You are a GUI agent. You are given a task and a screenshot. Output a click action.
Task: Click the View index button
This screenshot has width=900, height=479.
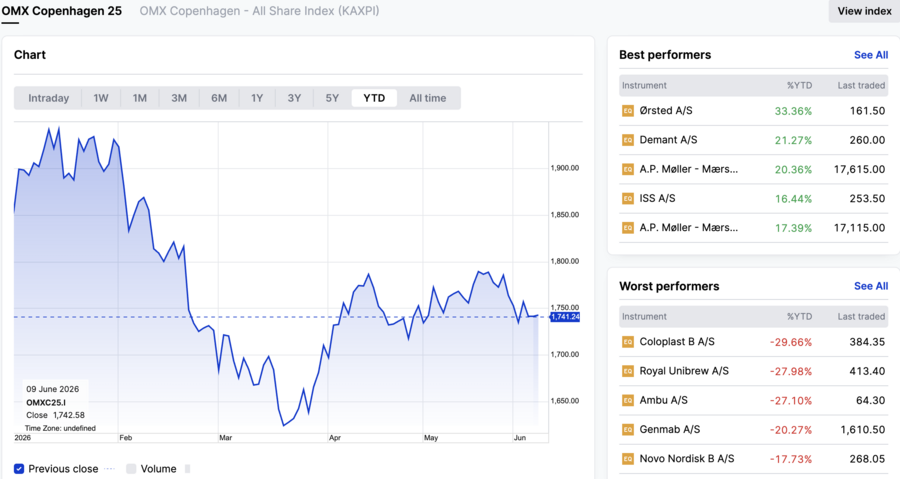(864, 11)
